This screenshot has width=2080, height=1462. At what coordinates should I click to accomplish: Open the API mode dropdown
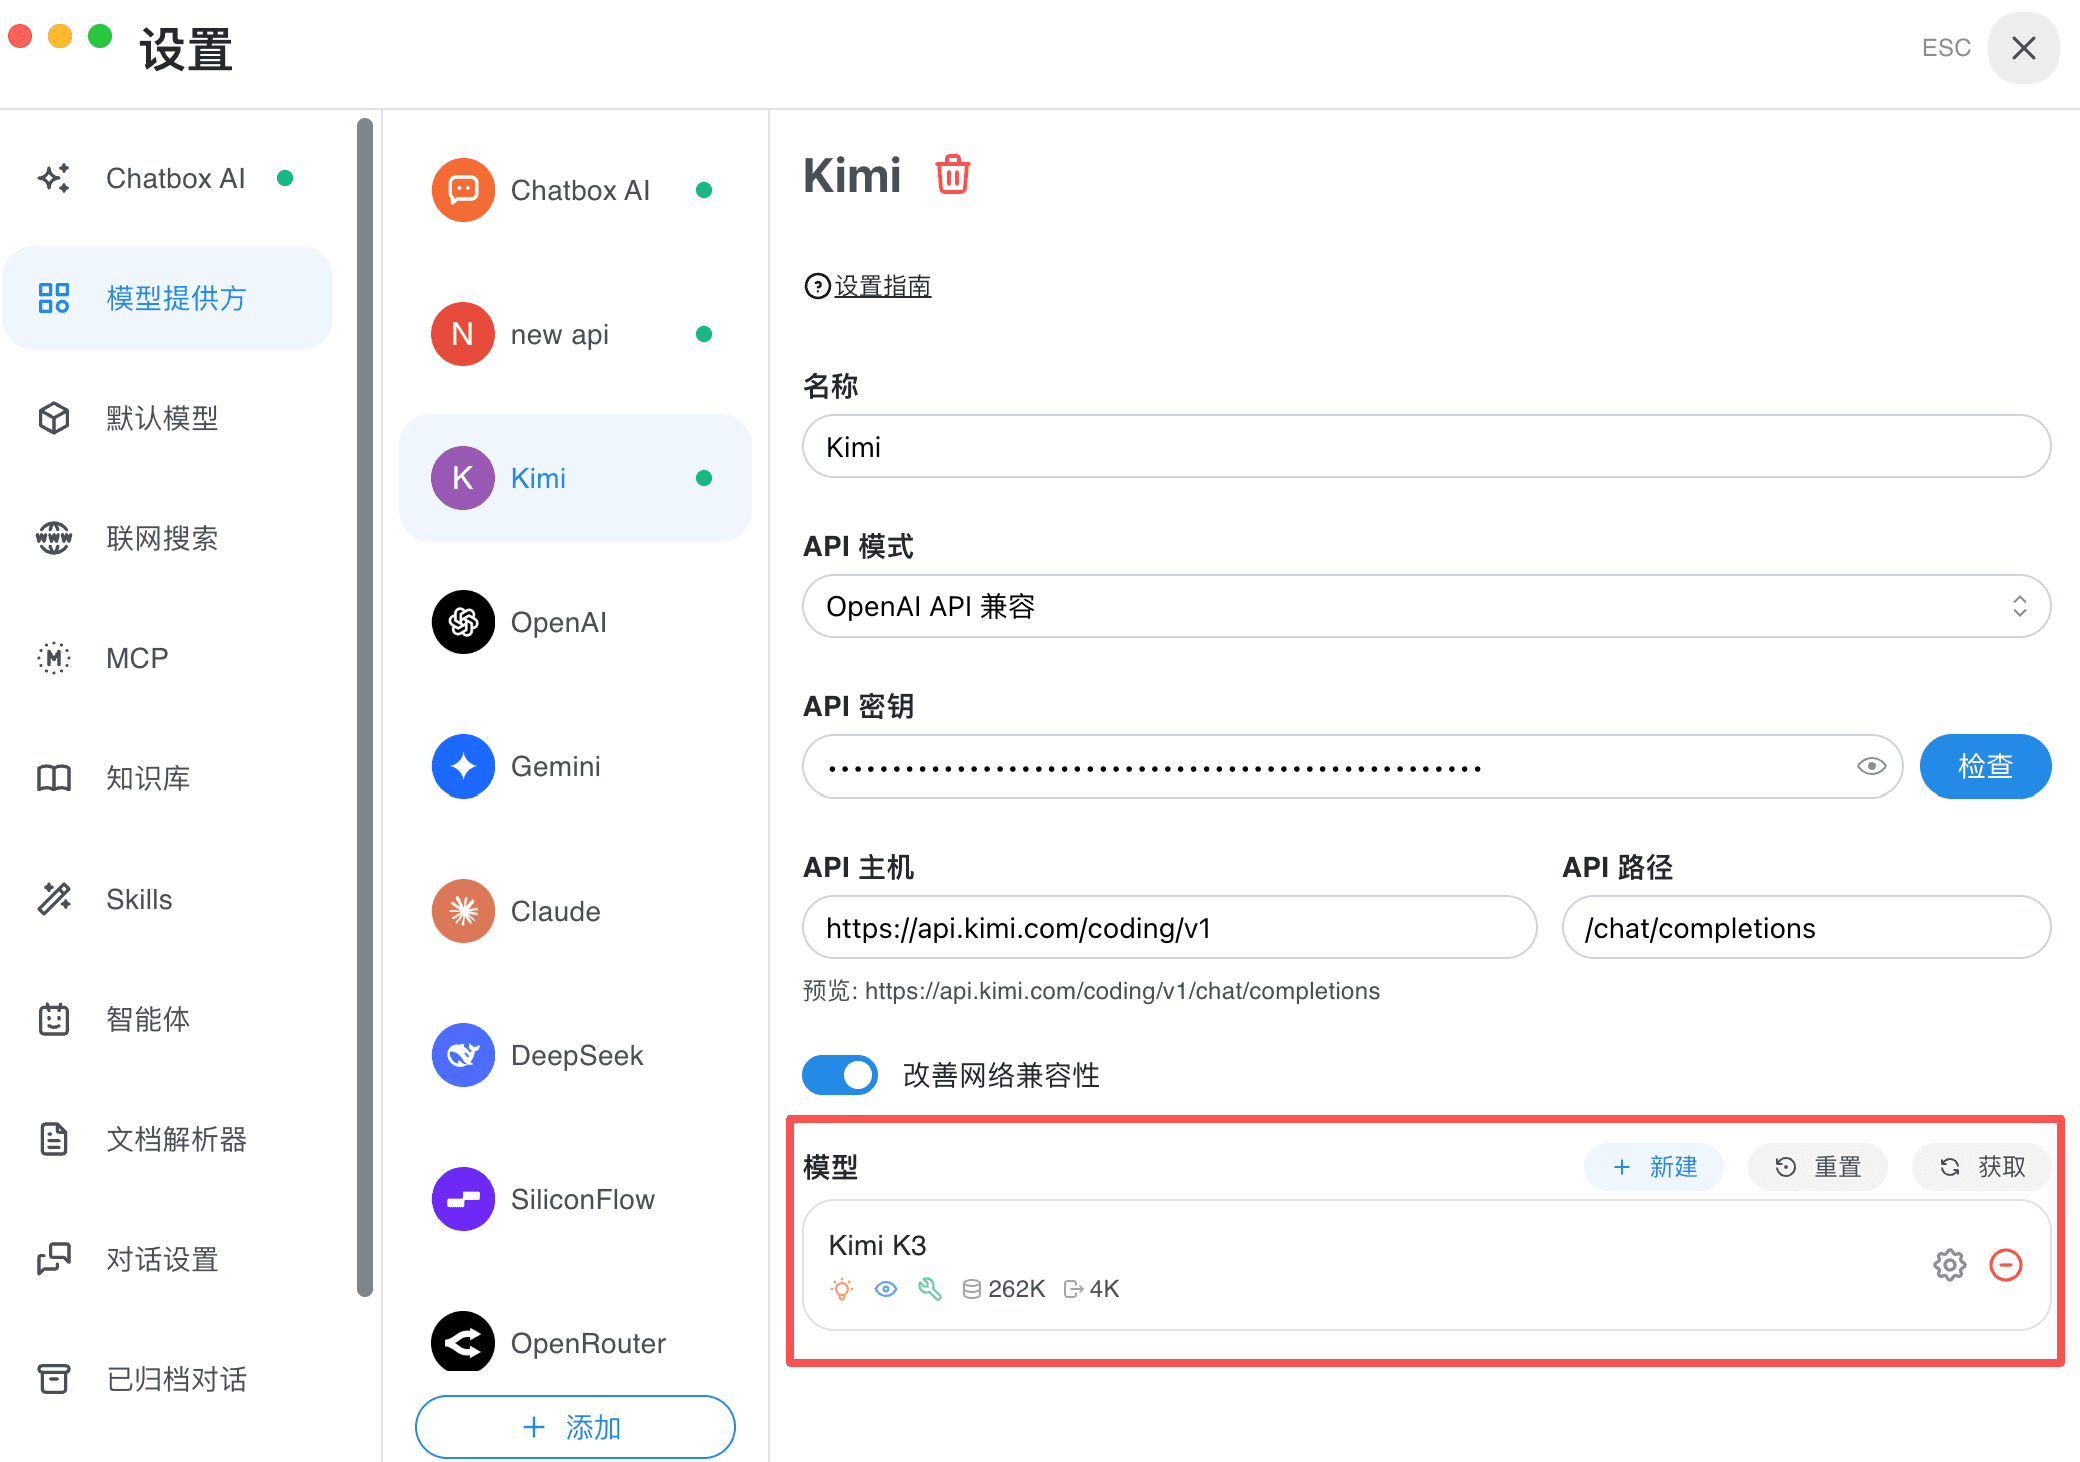1426,606
